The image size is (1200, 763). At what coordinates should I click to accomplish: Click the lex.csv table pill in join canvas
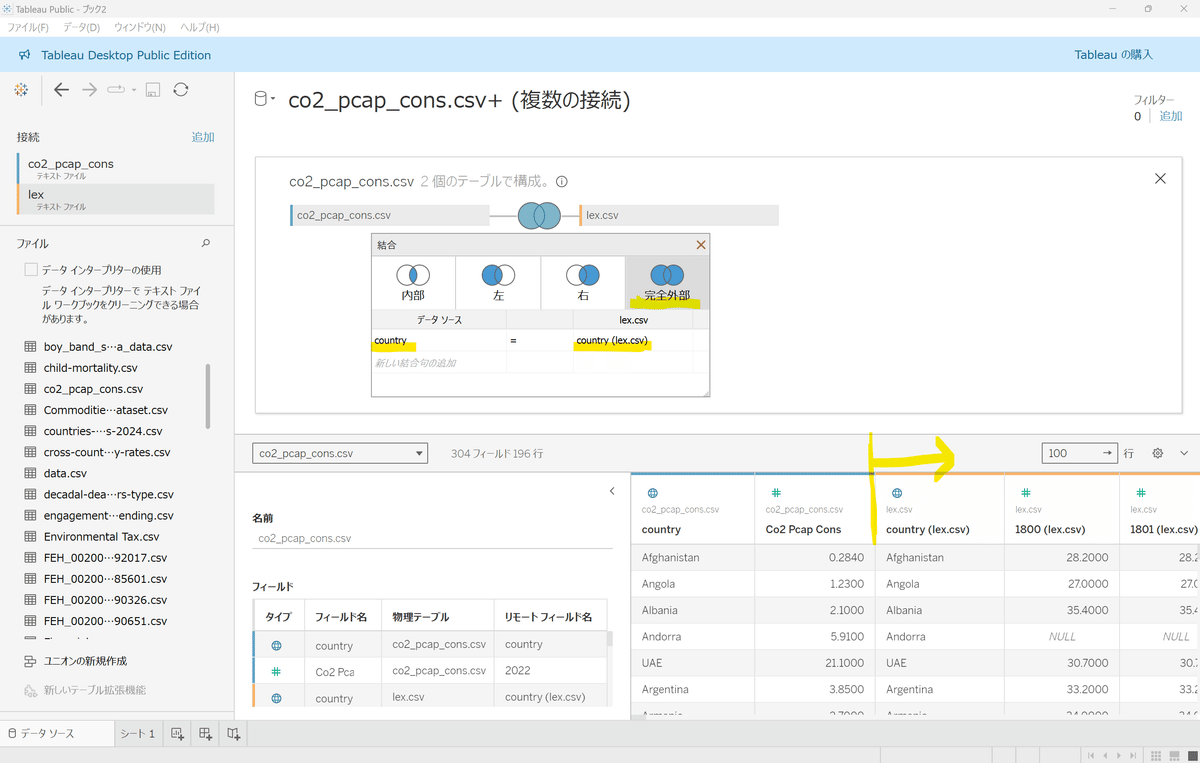tap(679, 215)
